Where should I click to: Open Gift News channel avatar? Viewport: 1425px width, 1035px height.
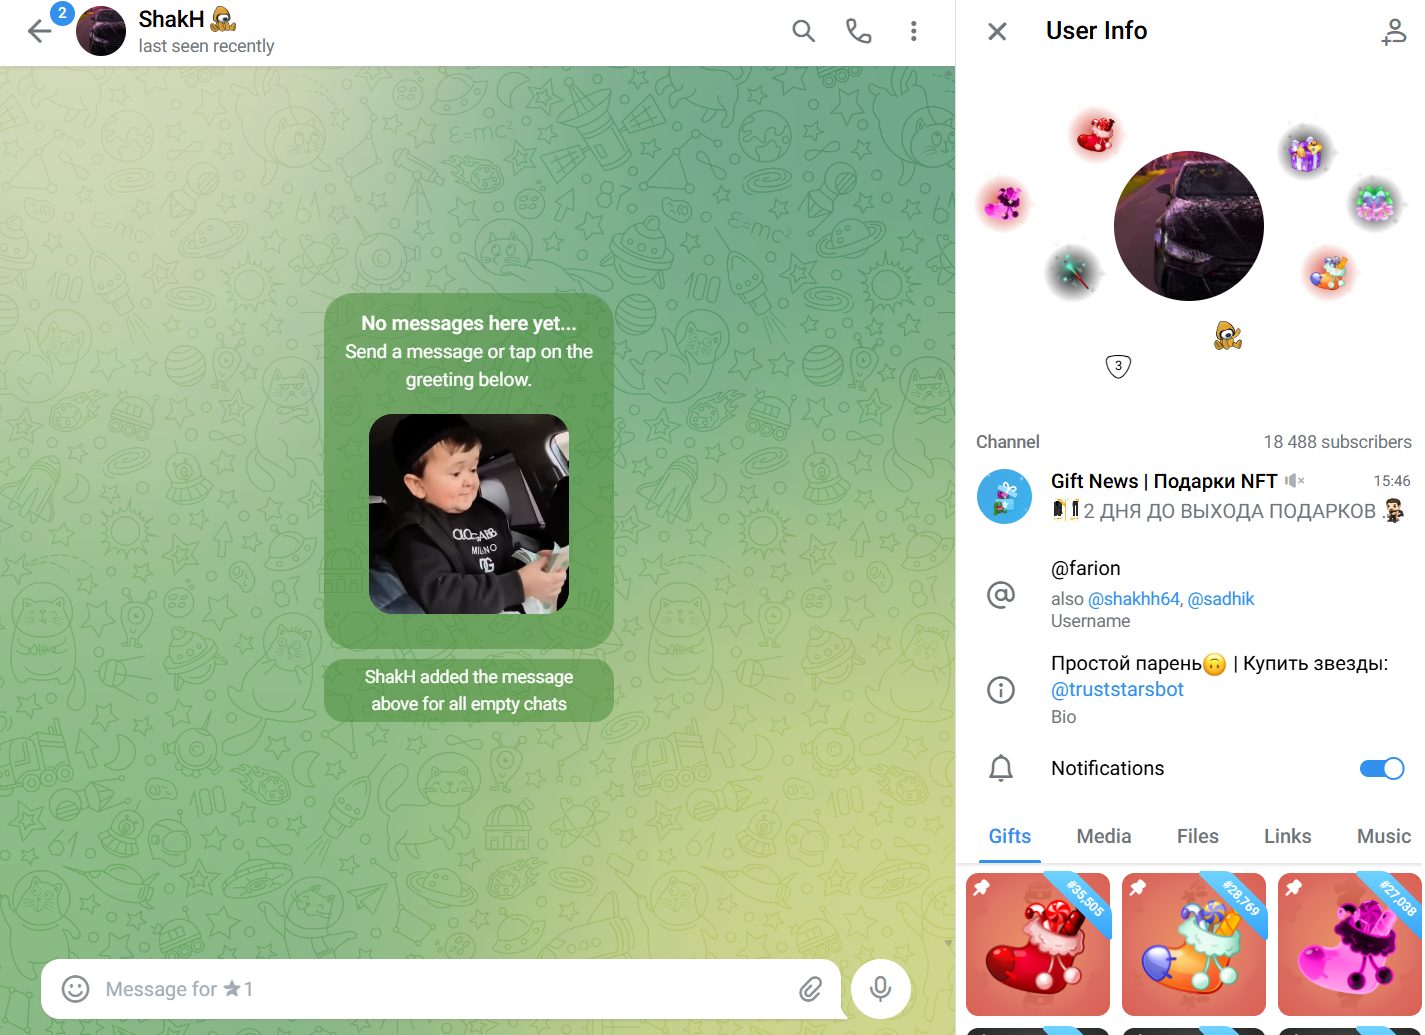[1004, 496]
